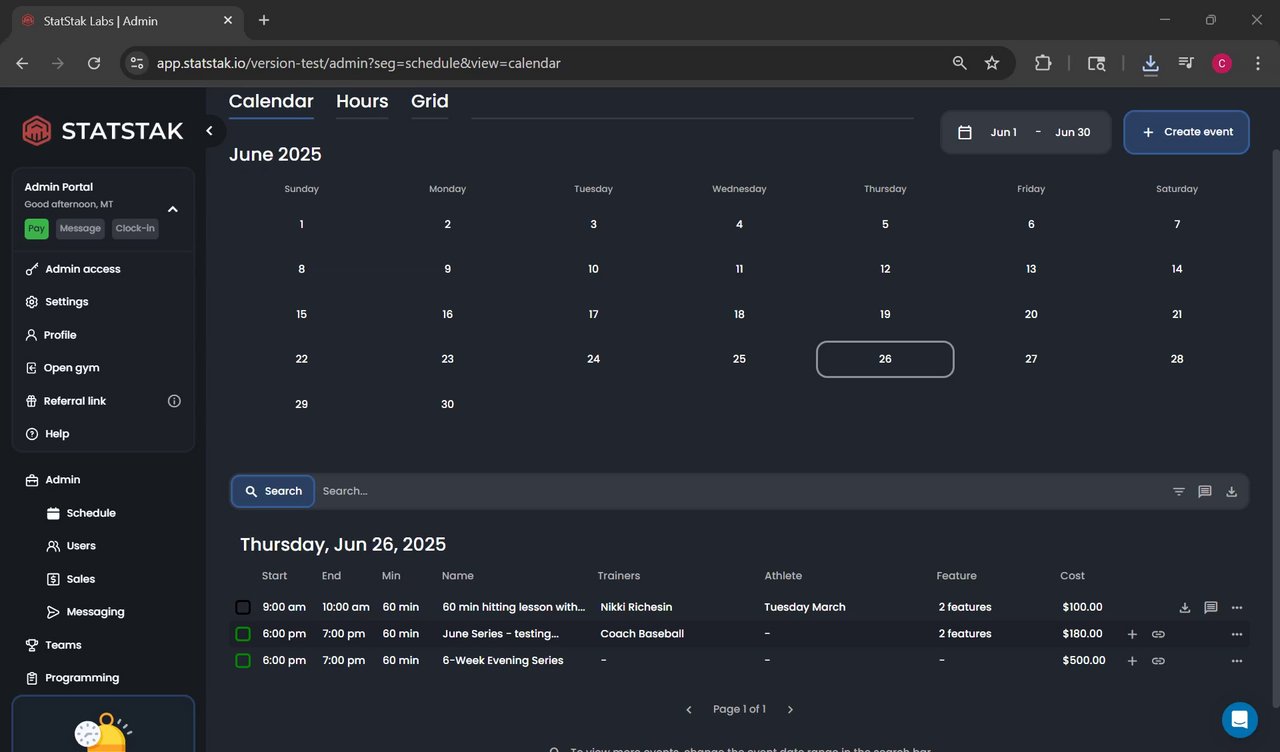Switch to the Hours tab
This screenshot has height=752, width=1280.
(362, 101)
